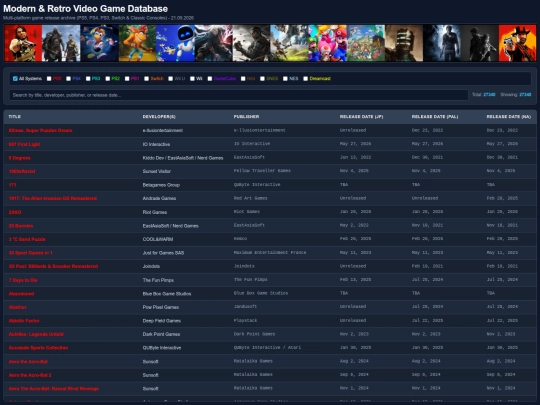Uncheck the All Systems checkbox

coord(15,79)
